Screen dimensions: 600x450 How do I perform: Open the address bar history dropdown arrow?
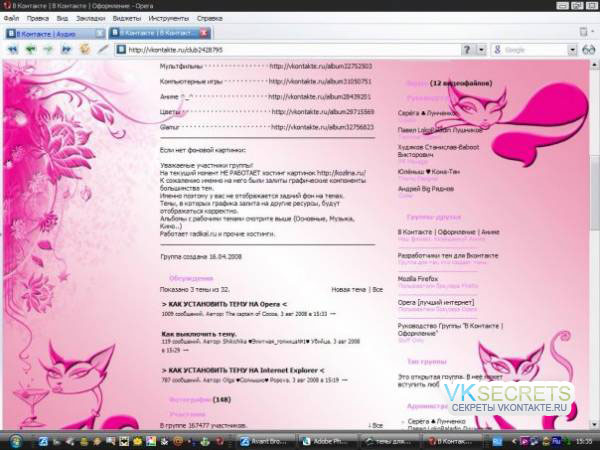click(481, 50)
